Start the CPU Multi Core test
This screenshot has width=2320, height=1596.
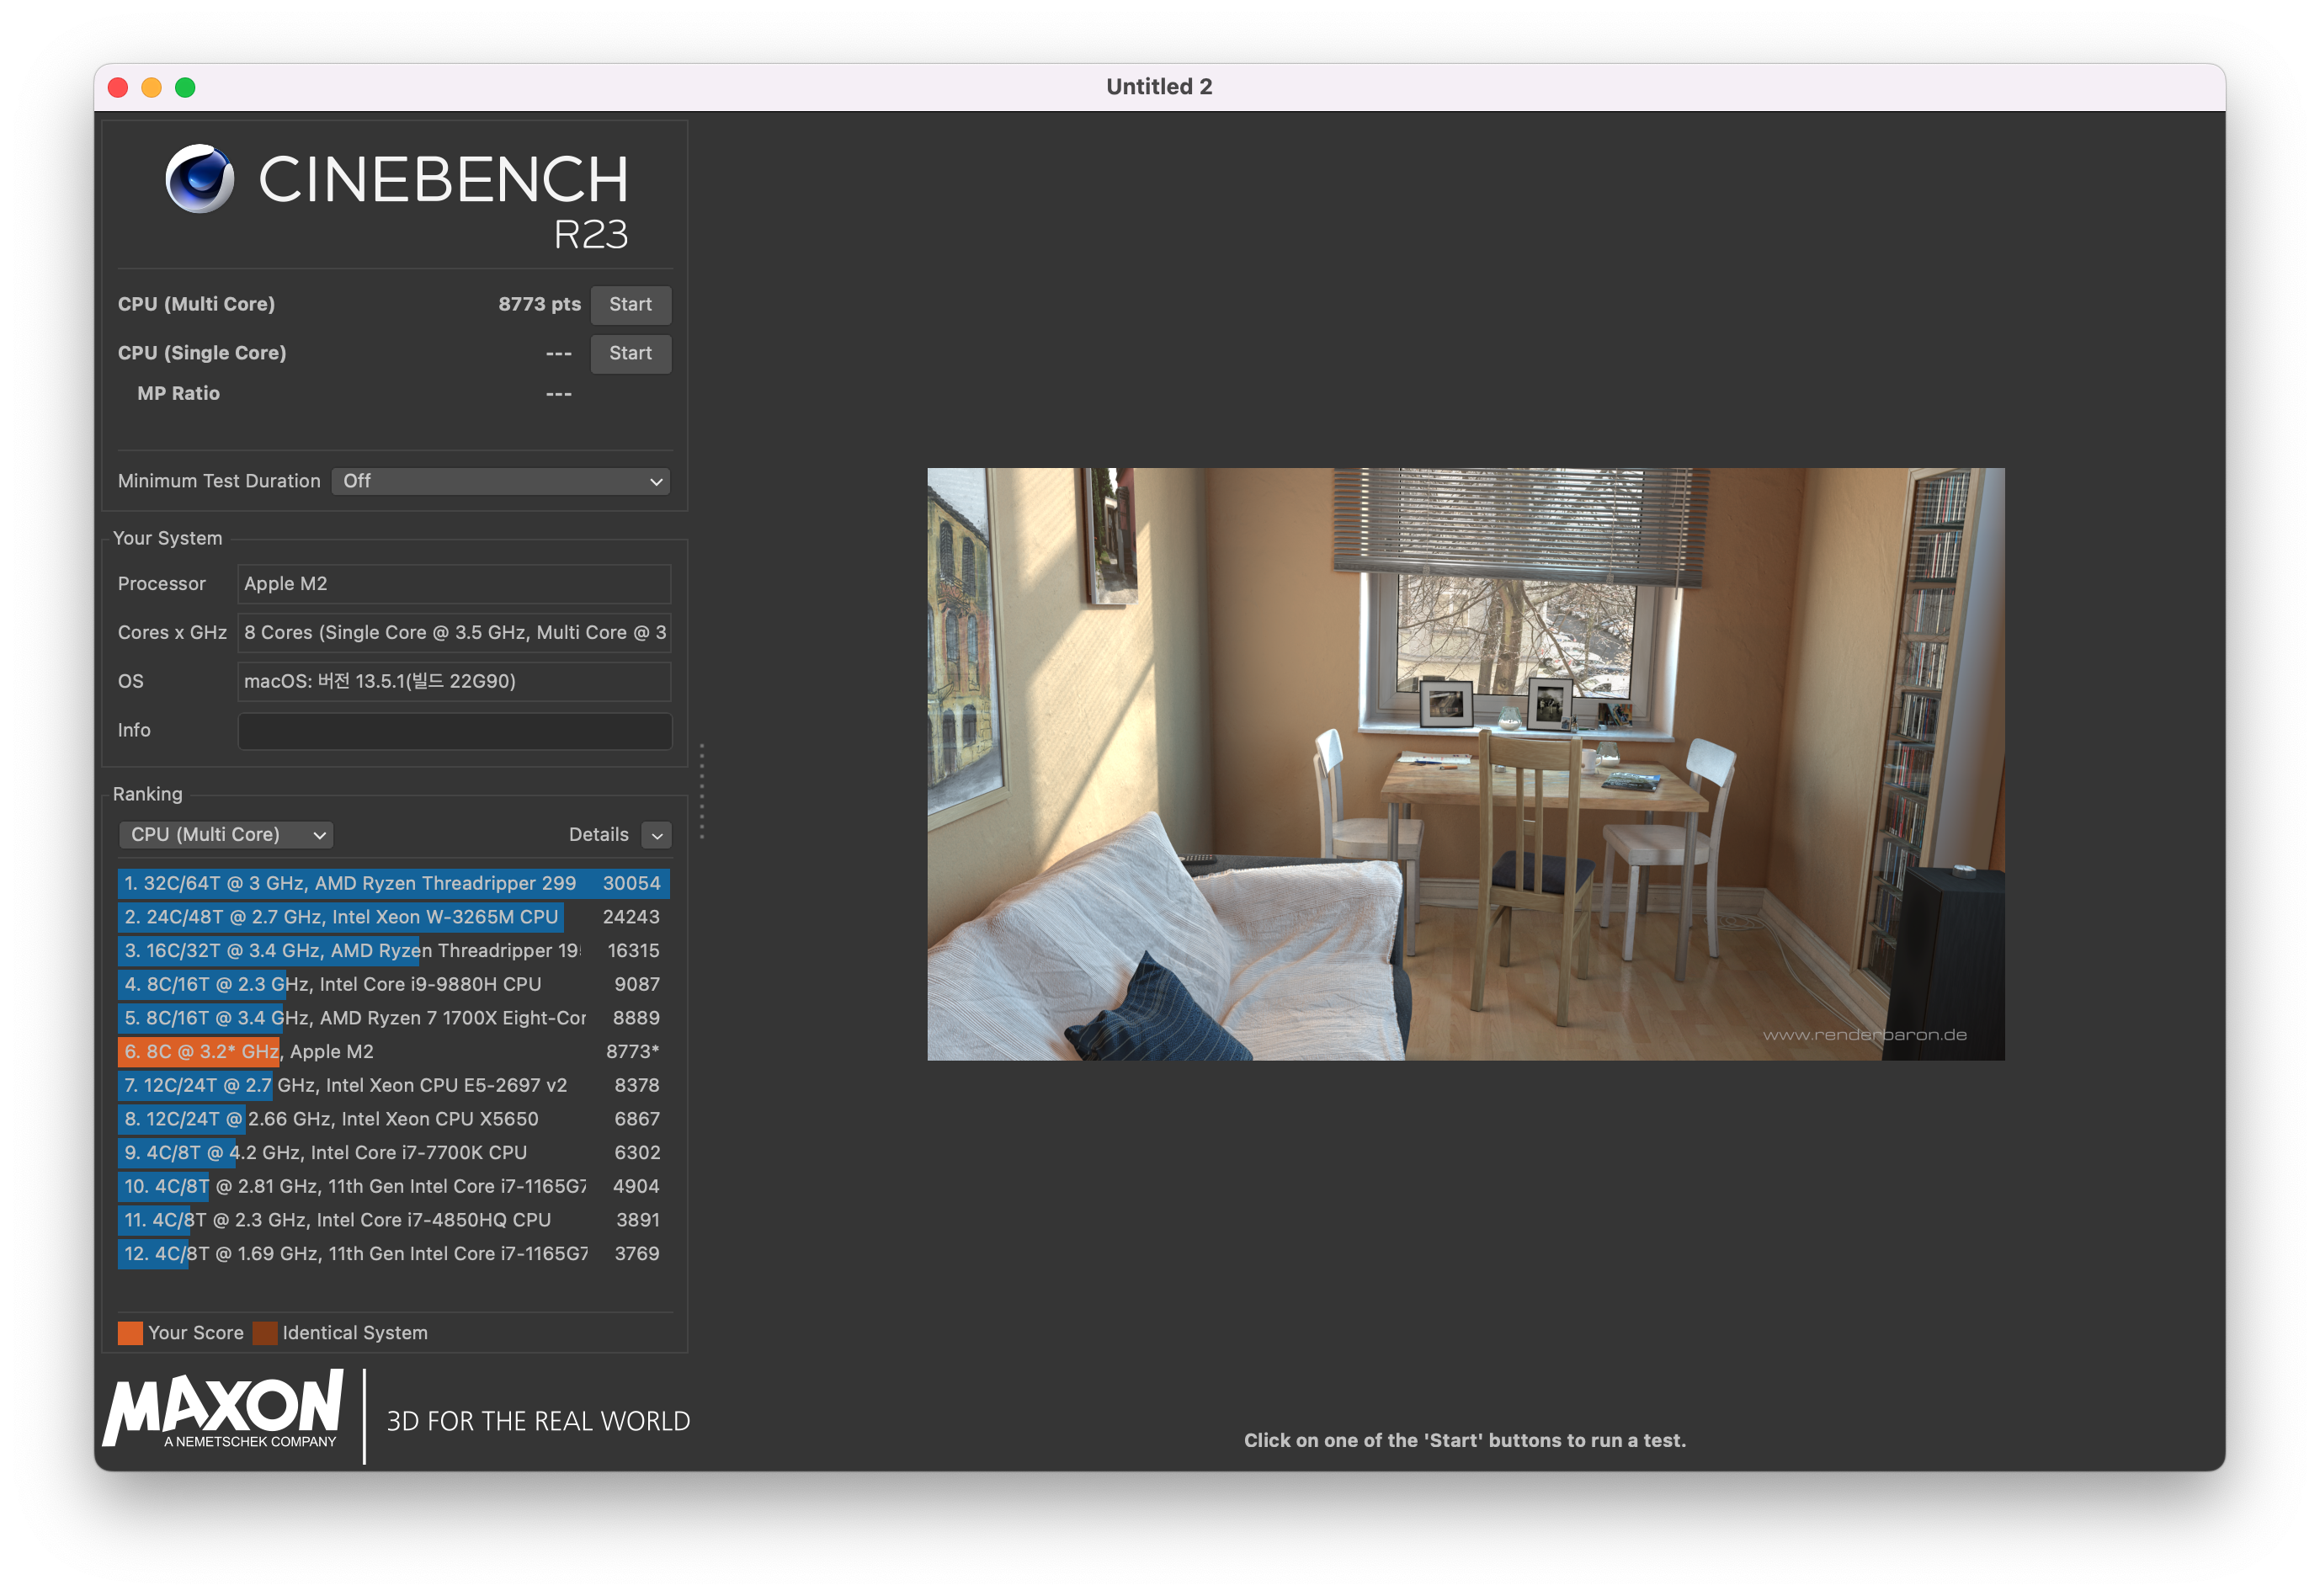point(630,304)
